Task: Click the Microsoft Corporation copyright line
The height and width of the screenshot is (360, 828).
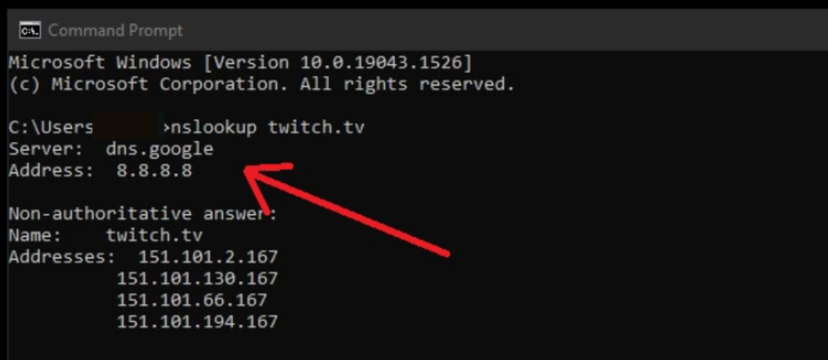Action: point(261,84)
